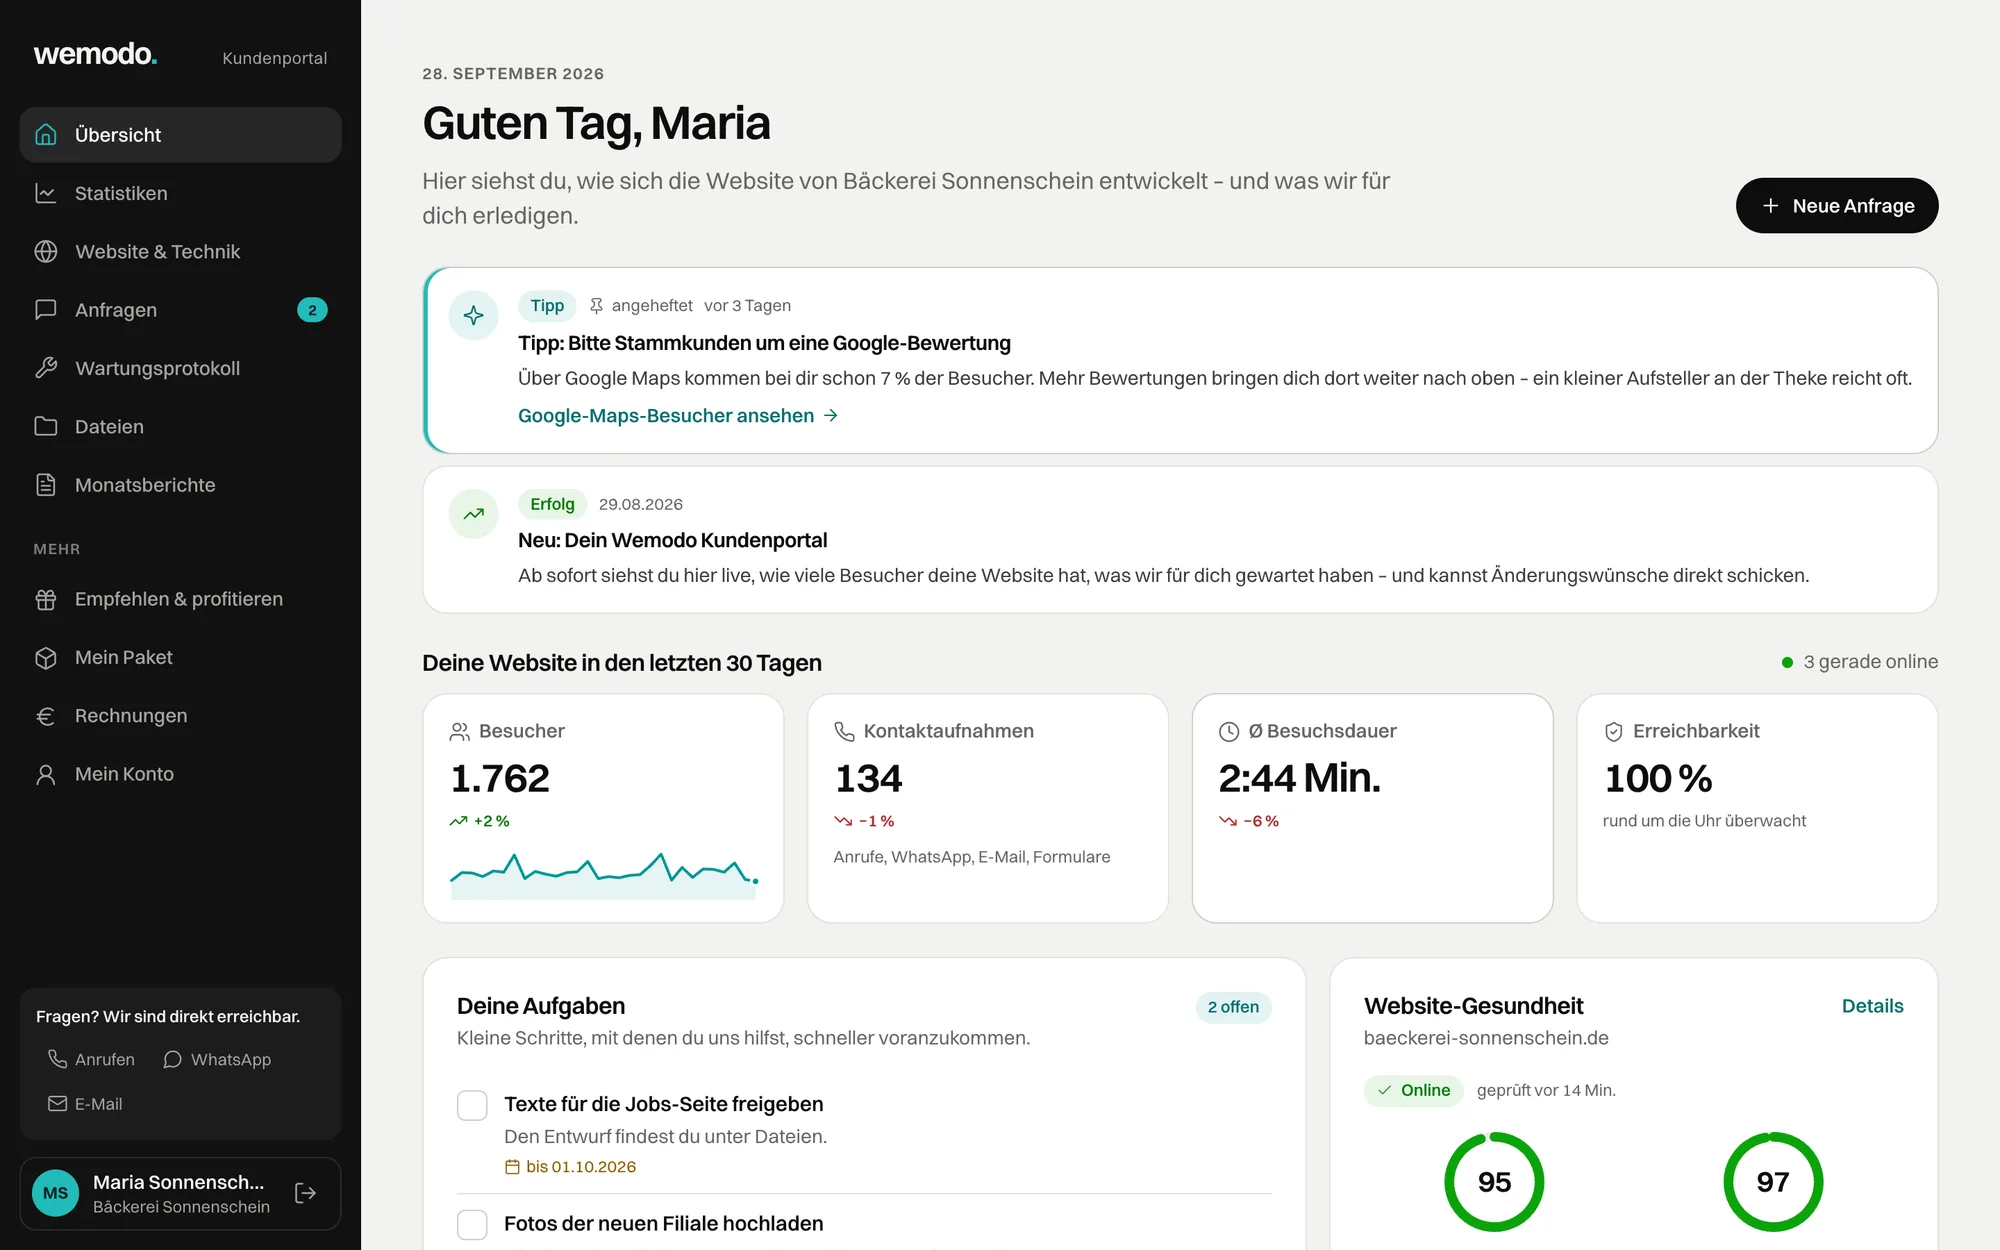Screen dimensions: 2000x1250
Task: Select Rechnungen in the Mehr section
Action: 180,716
